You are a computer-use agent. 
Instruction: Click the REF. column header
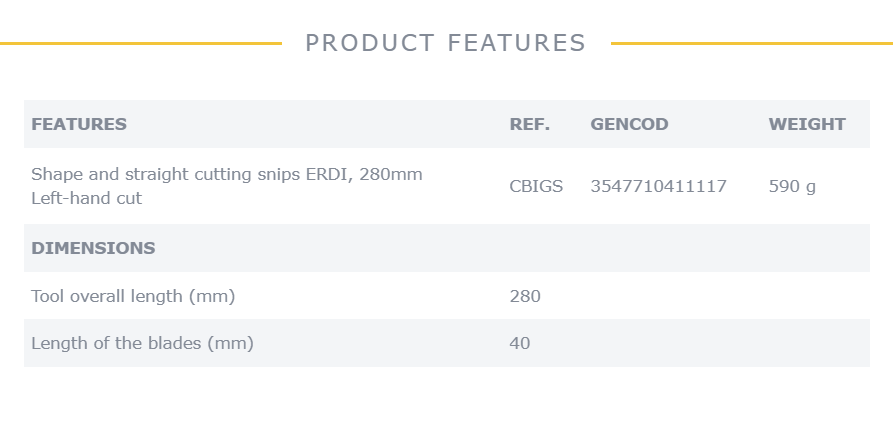pyautogui.click(x=530, y=124)
